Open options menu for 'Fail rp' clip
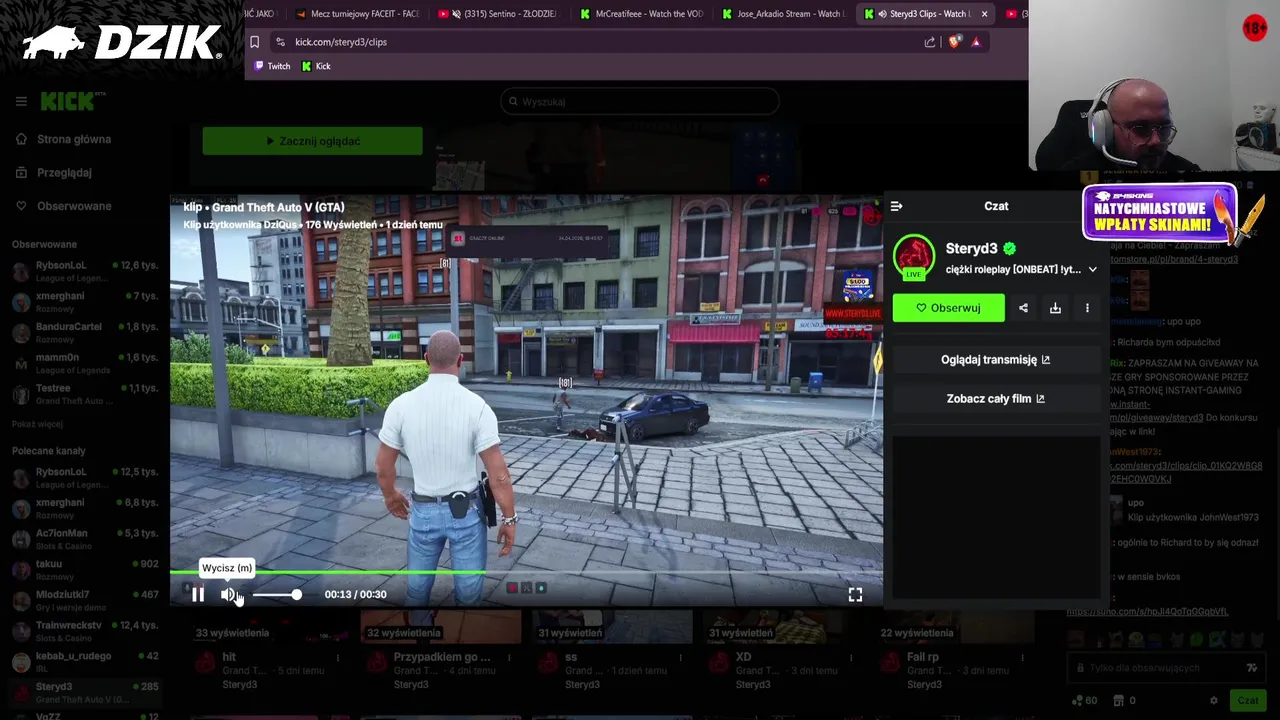This screenshot has height=720, width=1280. [1022, 658]
